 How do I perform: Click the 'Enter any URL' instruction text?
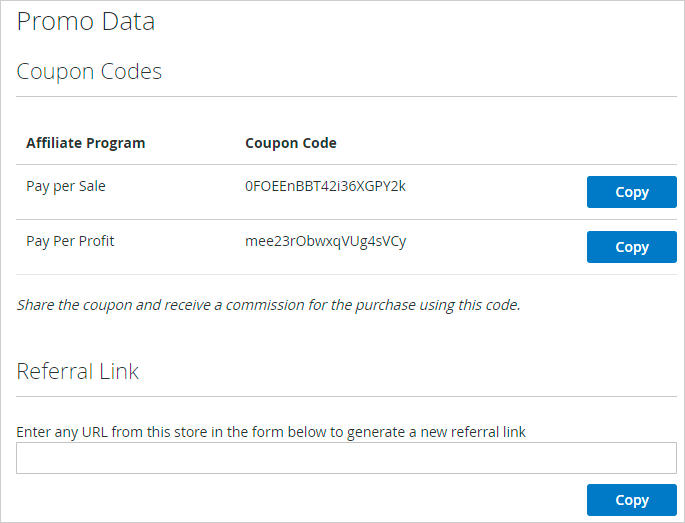(x=271, y=432)
